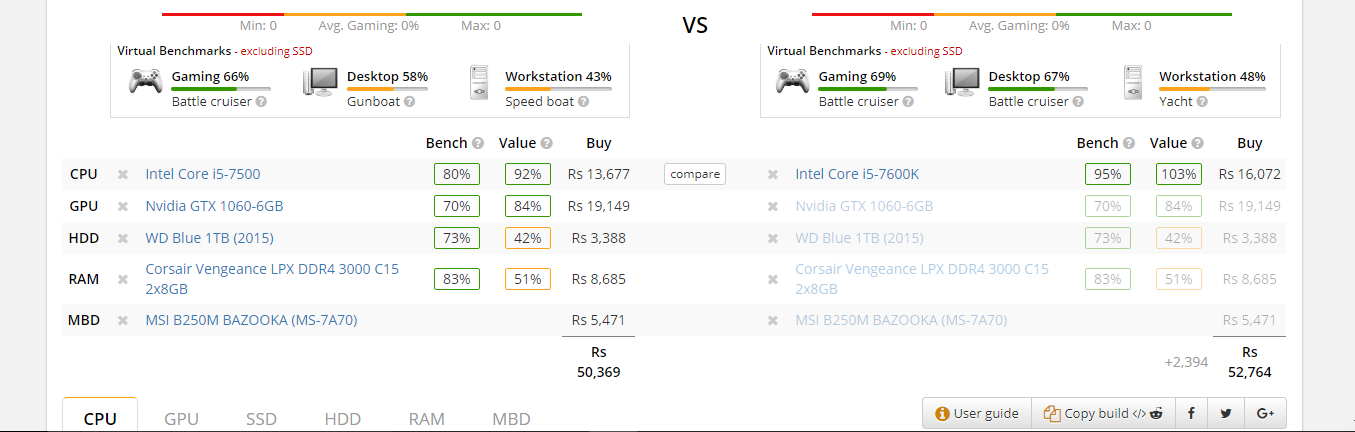Remove Intel Core i5-7500 with its X icon
The height and width of the screenshot is (432, 1355).
(x=123, y=175)
